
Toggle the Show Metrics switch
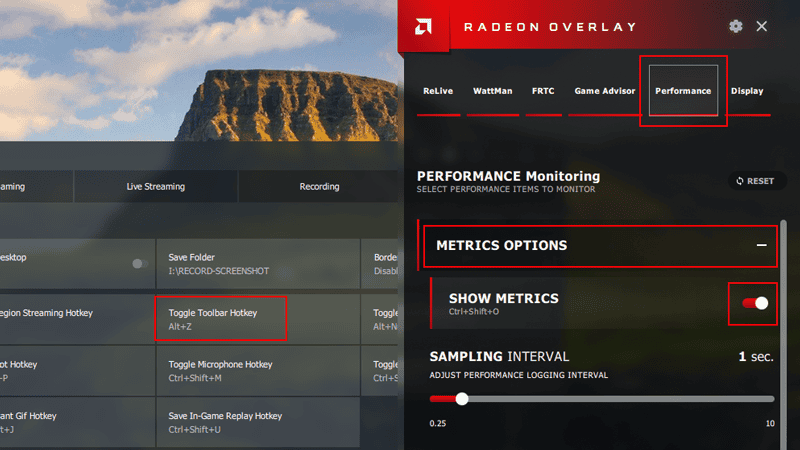[x=753, y=303]
